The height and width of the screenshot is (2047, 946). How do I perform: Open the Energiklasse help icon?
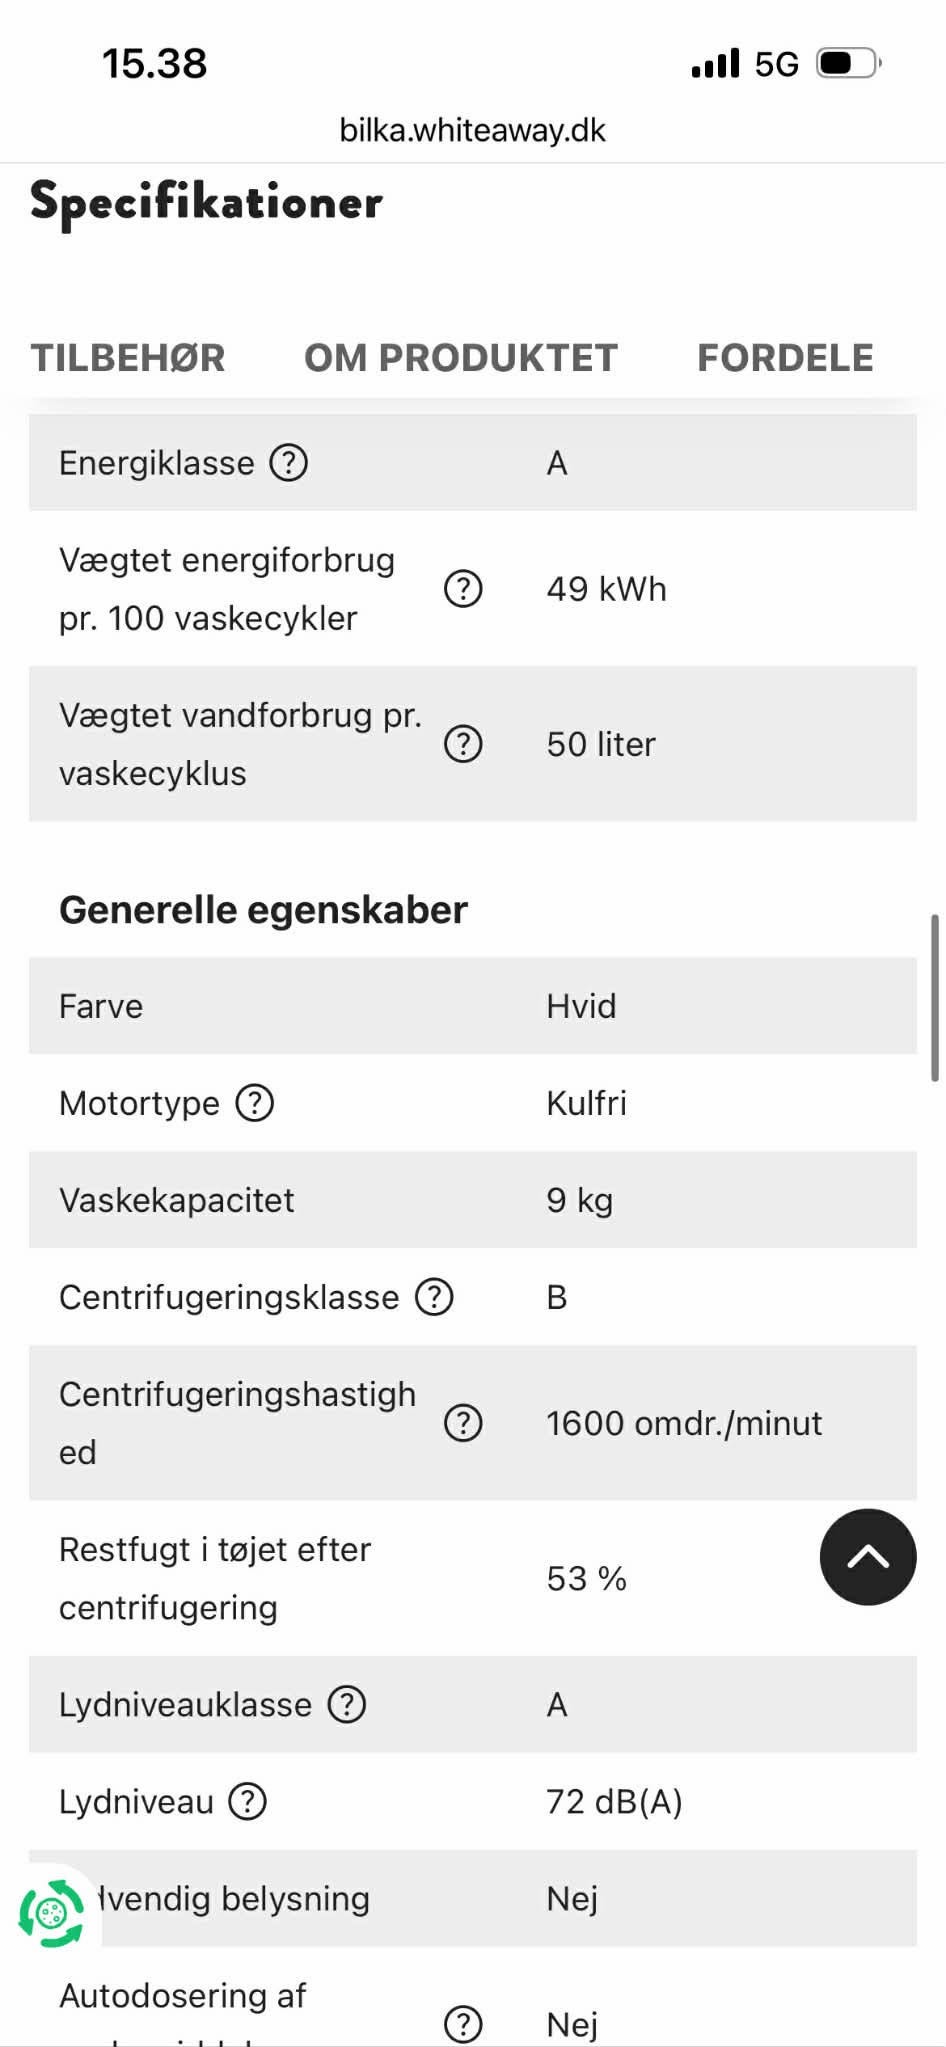(289, 463)
